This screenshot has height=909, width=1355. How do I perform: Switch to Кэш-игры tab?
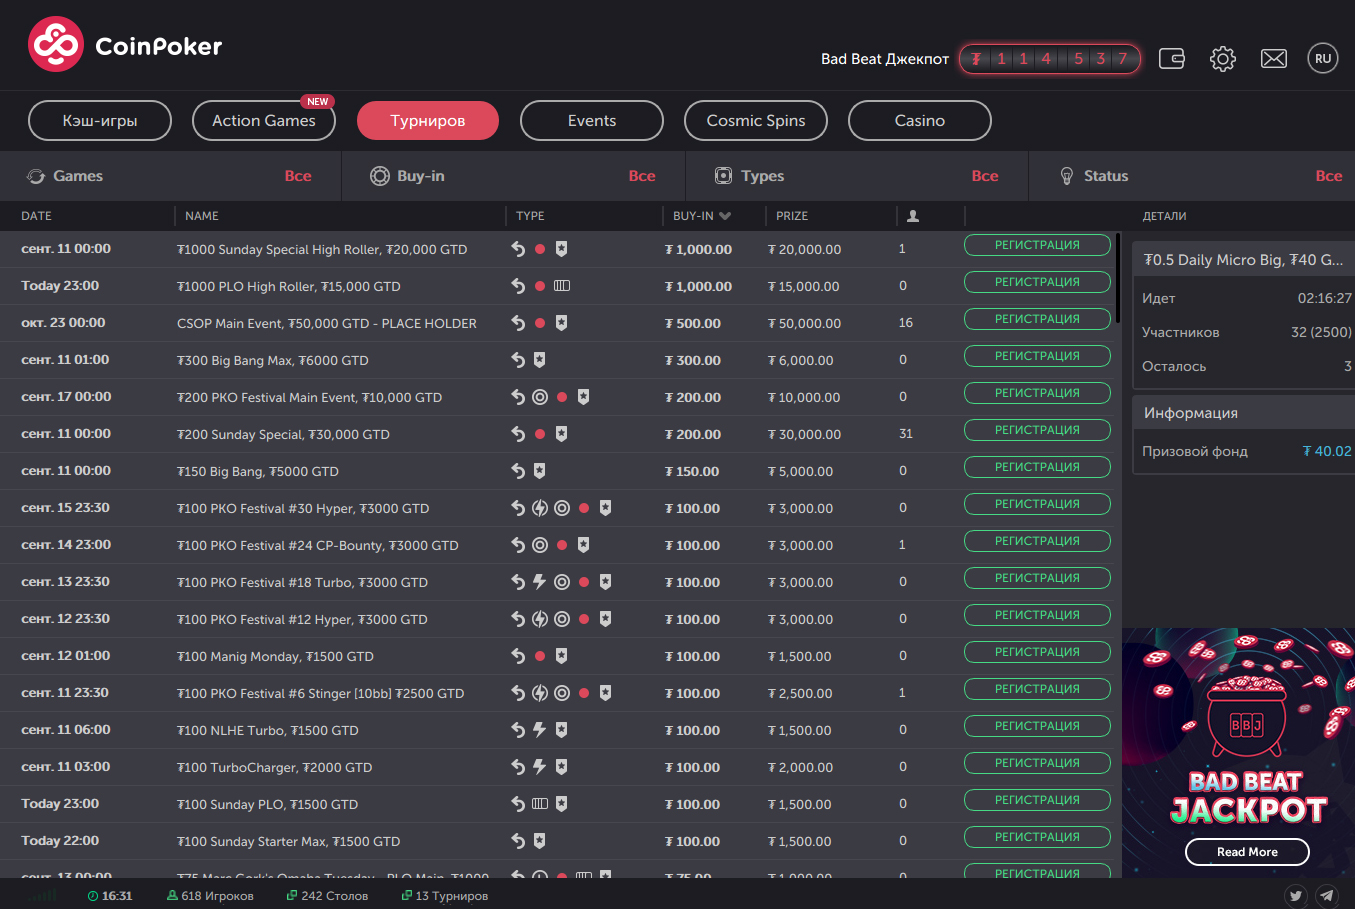click(x=100, y=121)
